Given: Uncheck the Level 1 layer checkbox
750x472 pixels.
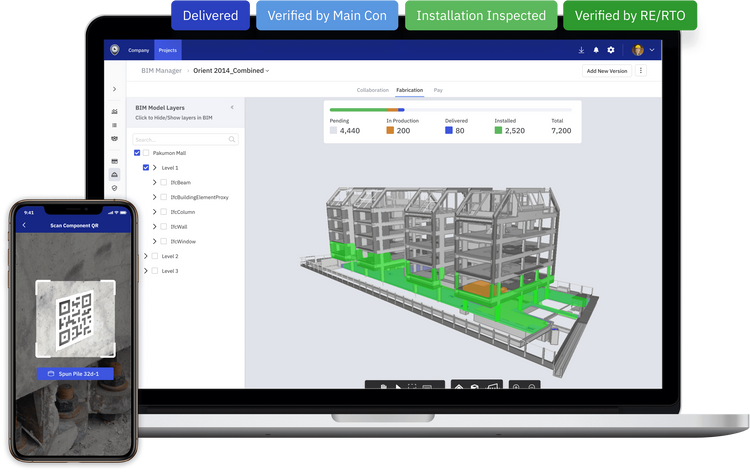Looking at the screenshot, I should click(146, 168).
